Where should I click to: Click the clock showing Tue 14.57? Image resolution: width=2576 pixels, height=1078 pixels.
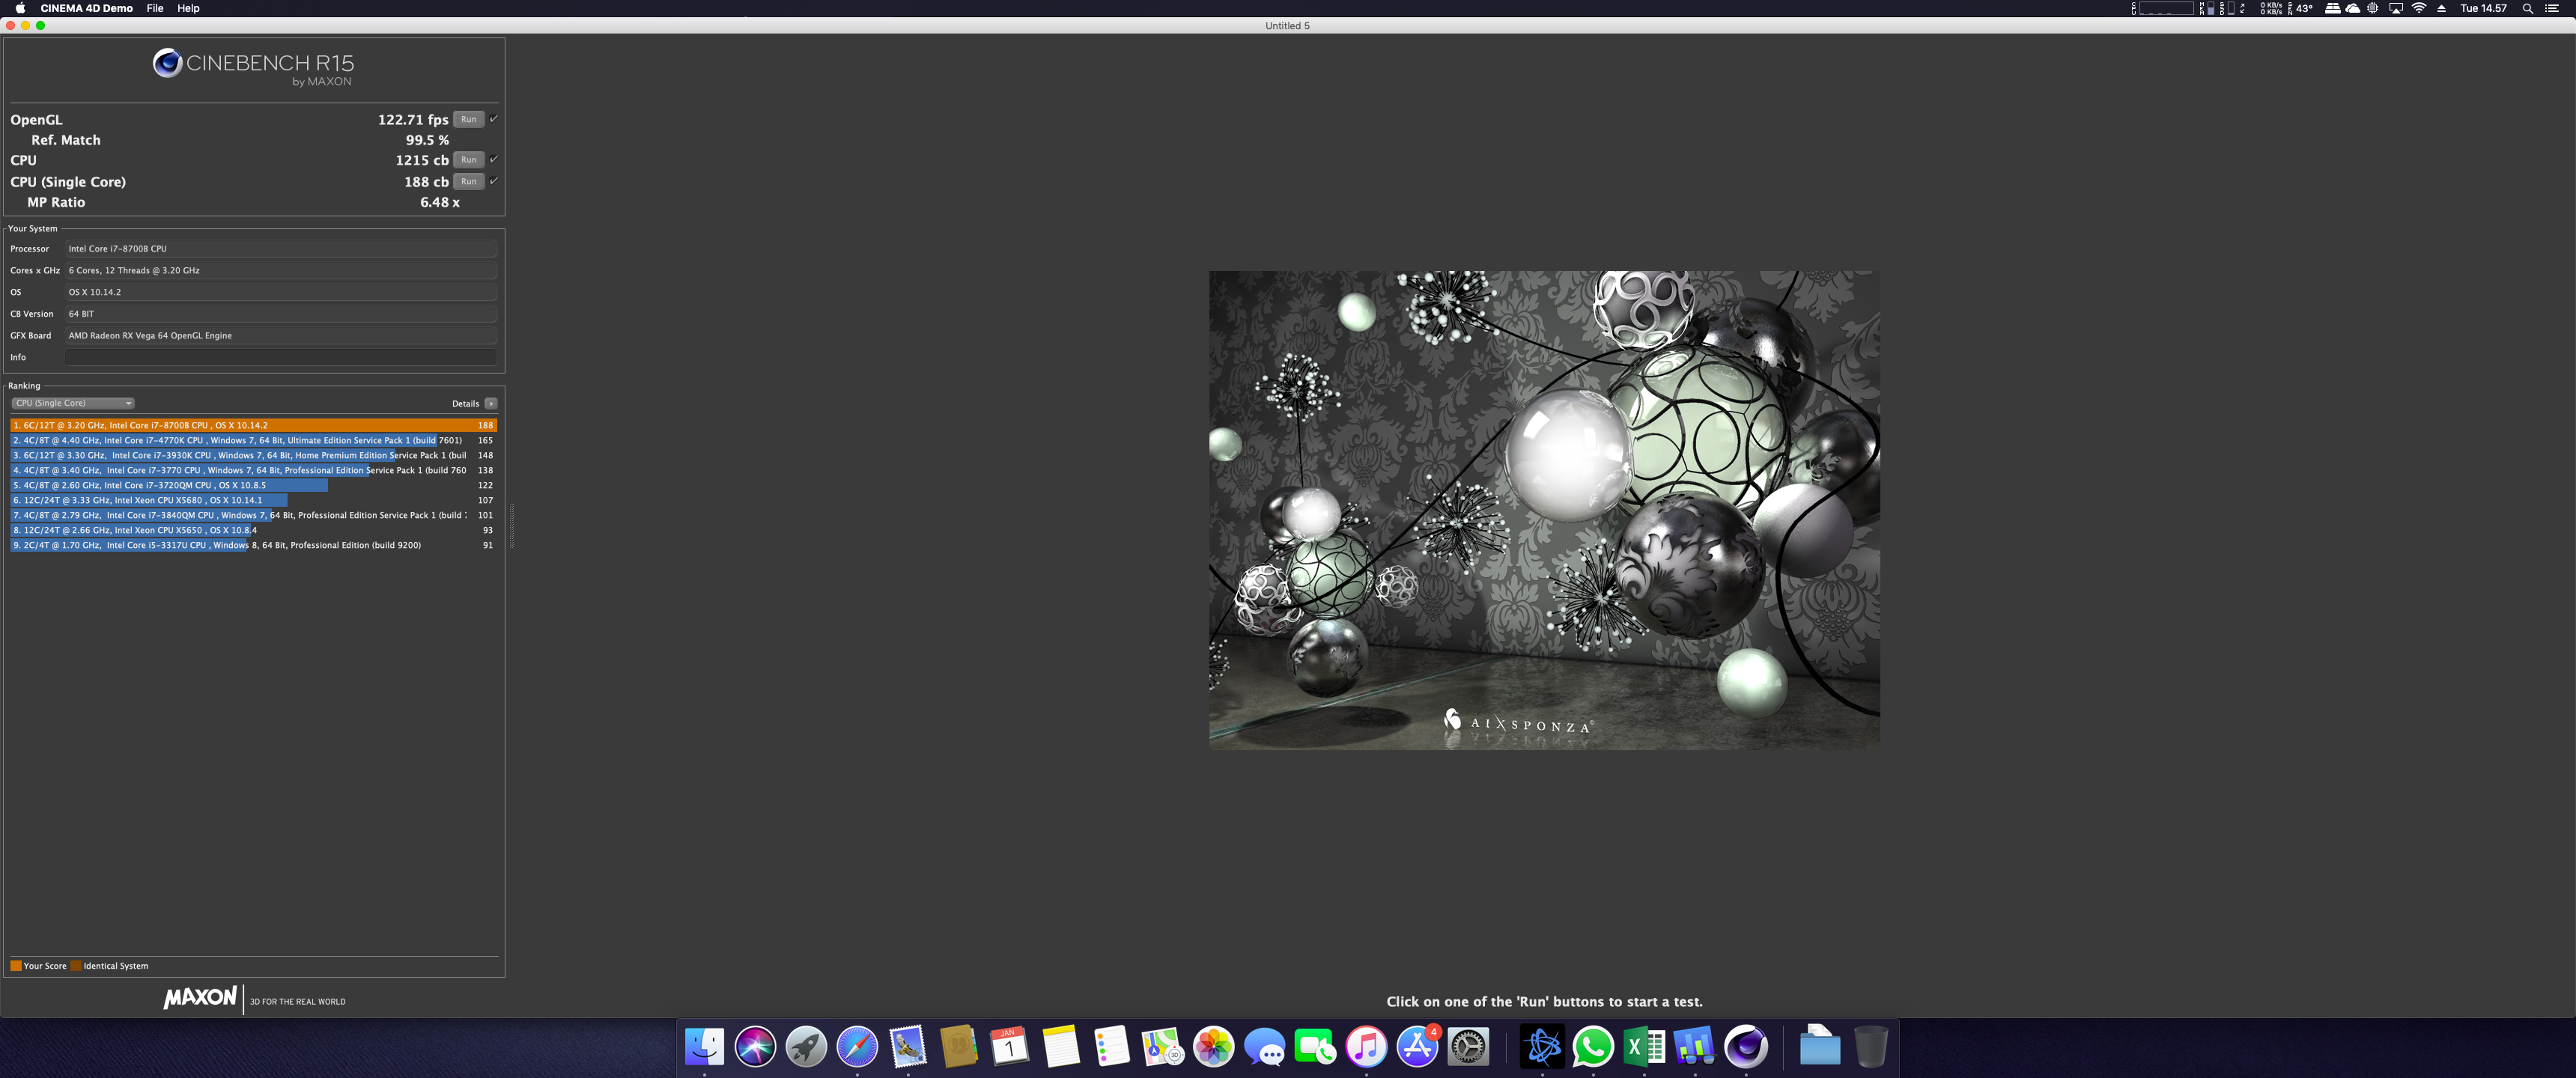coord(2483,8)
